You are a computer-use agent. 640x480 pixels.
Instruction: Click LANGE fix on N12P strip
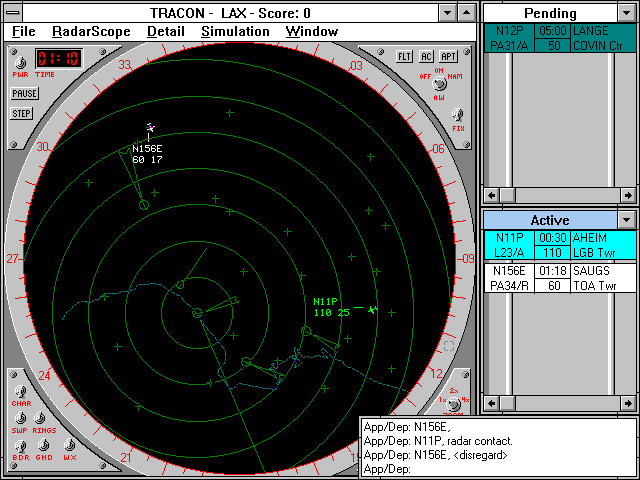(591, 31)
